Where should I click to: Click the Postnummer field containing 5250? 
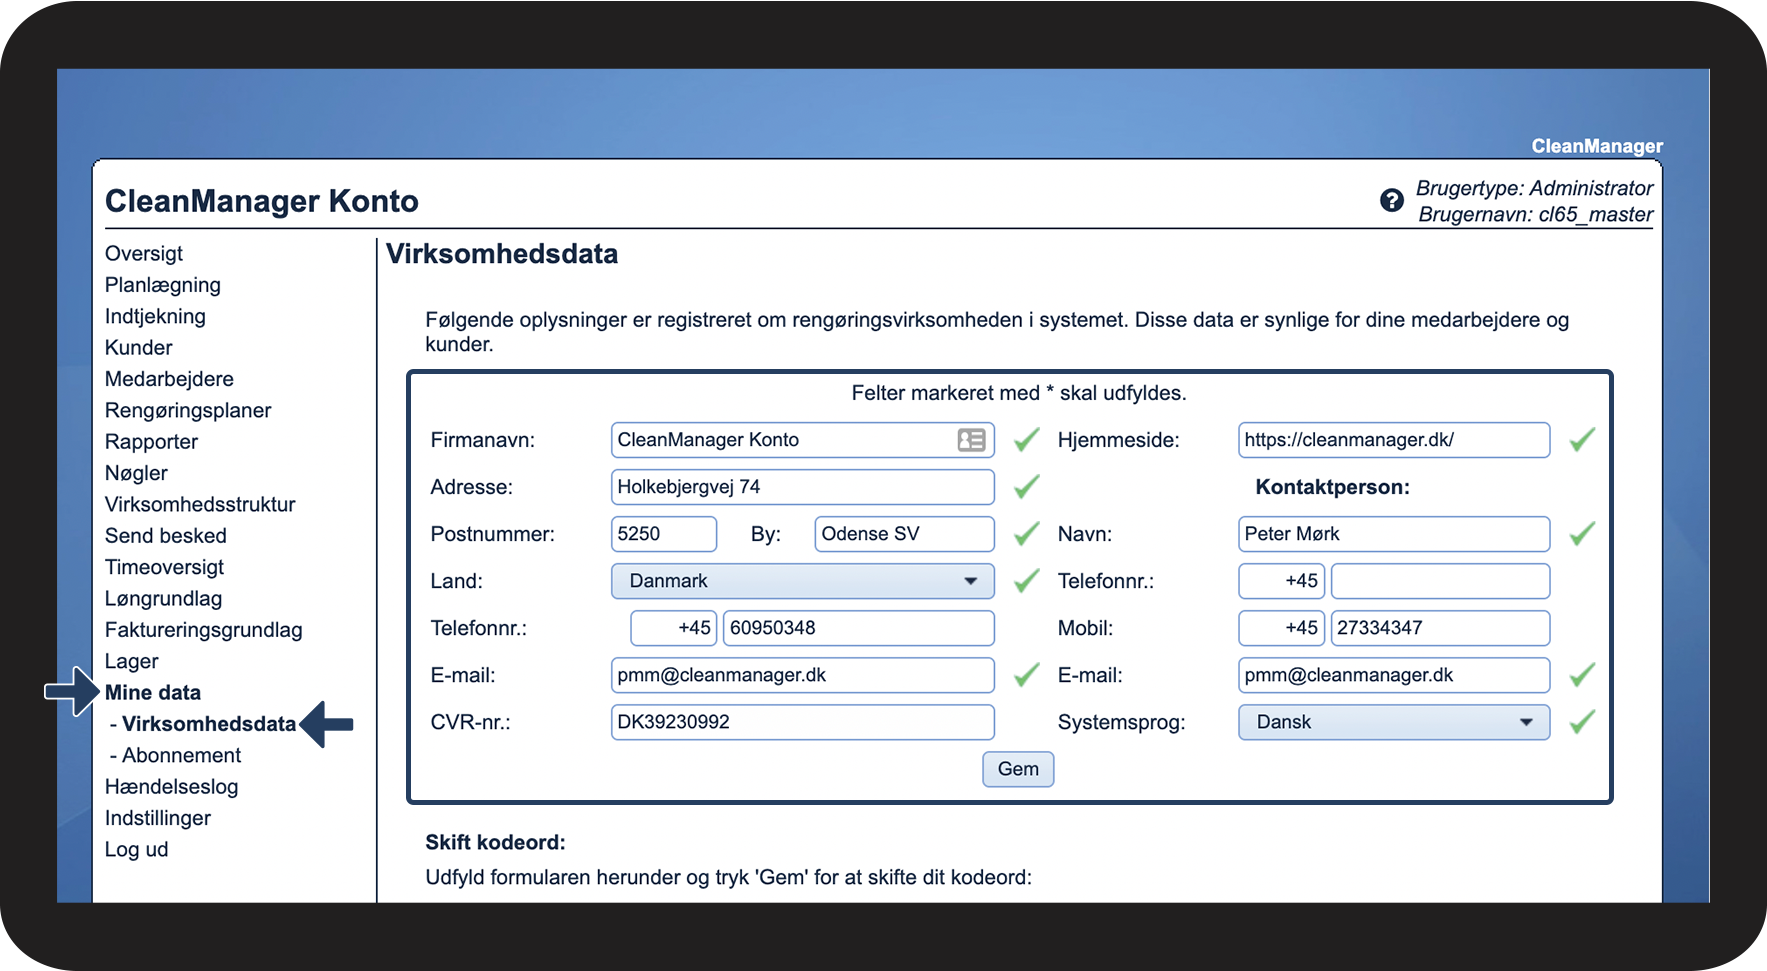click(x=663, y=534)
